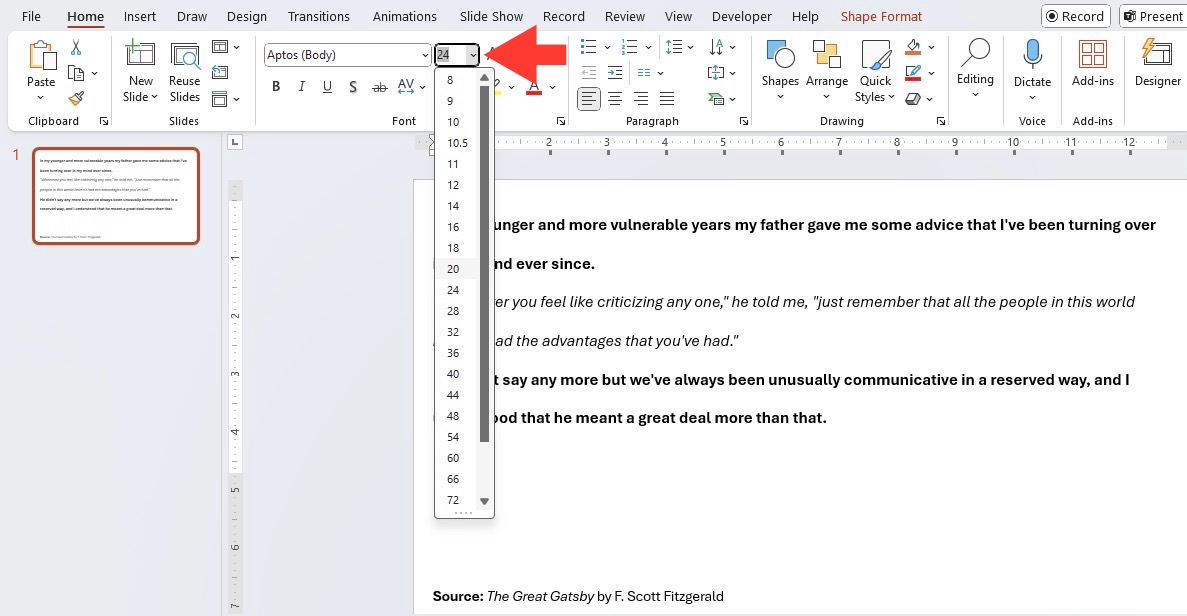Switch to the Insert tab
Image resolution: width=1187 pixels, height=616 pixels.
click(139, 16)
